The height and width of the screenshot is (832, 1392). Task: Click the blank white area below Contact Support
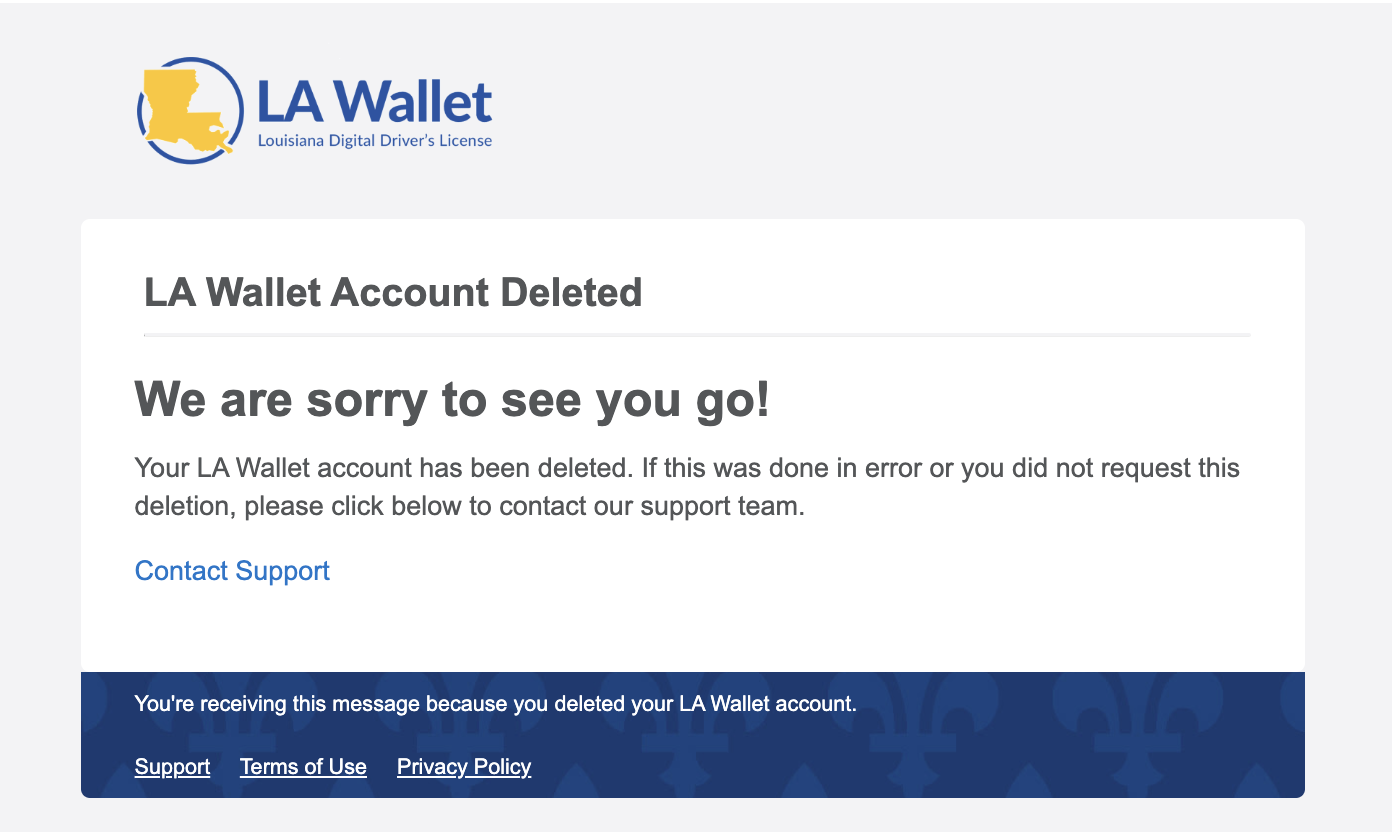(x=690, y=630)
